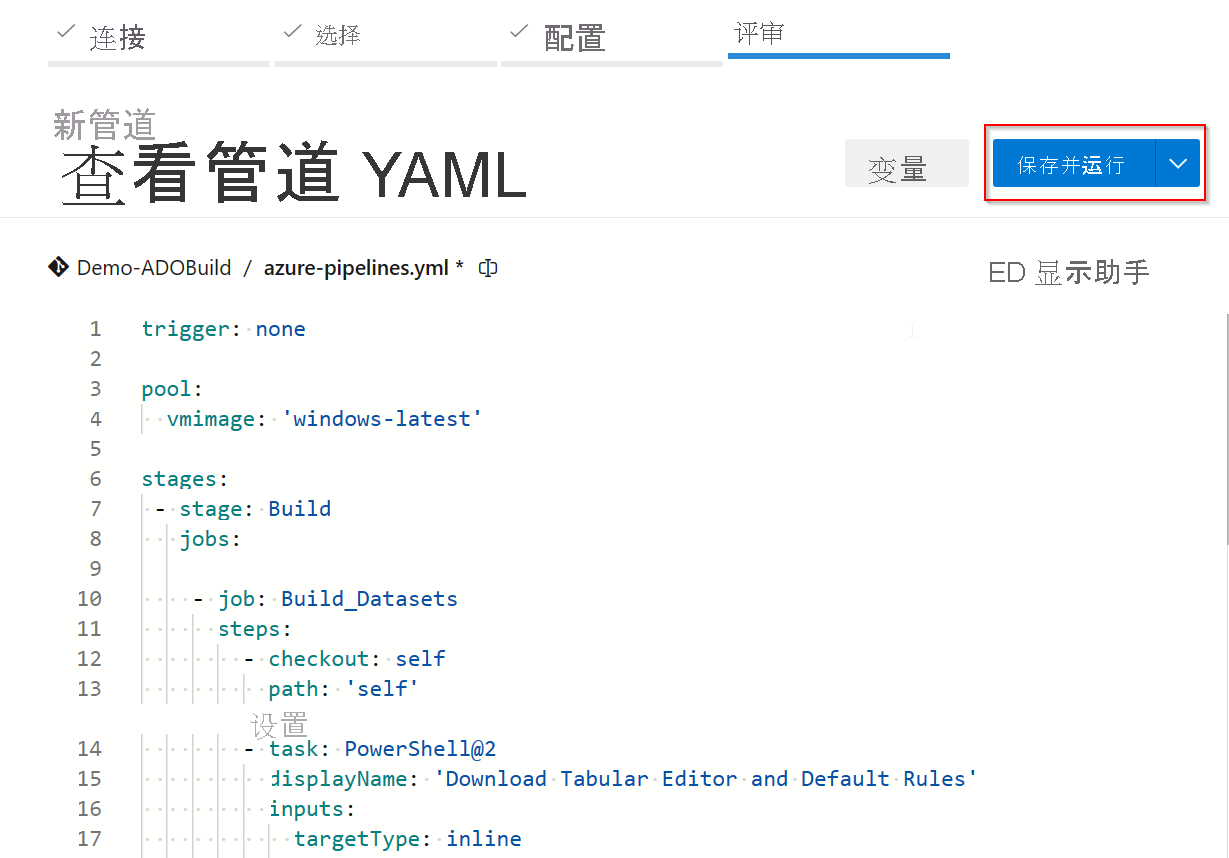
Task: Click the 'pool:' key on line 3
Action: pyautogui.click(x=173, y=389)
